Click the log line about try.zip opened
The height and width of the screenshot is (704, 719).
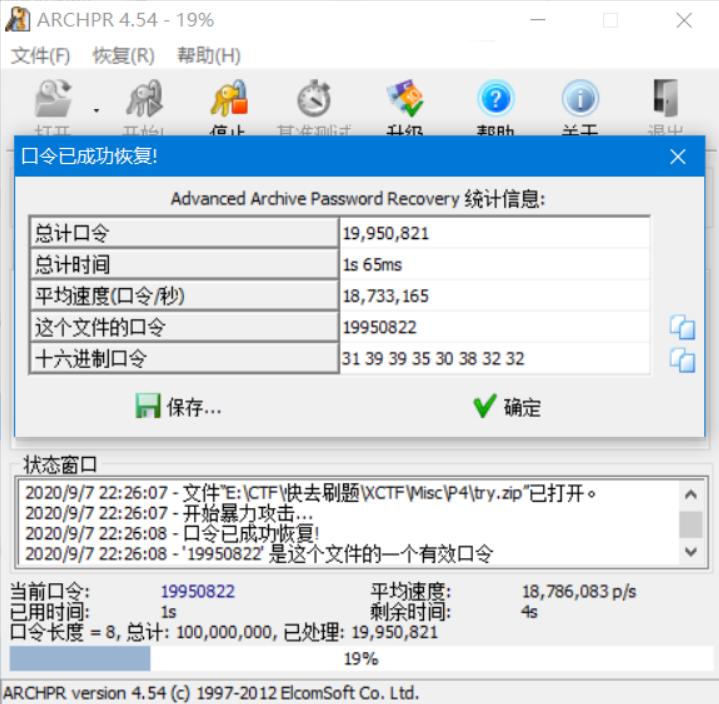310,493
